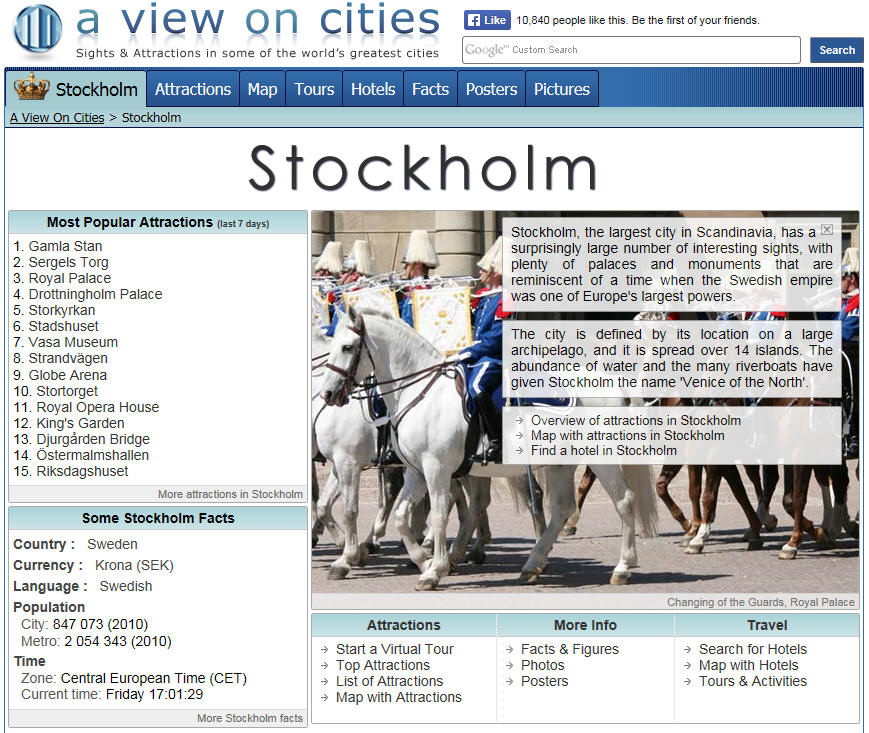Click the Central European Time (CET) text

tap(154, 678)
